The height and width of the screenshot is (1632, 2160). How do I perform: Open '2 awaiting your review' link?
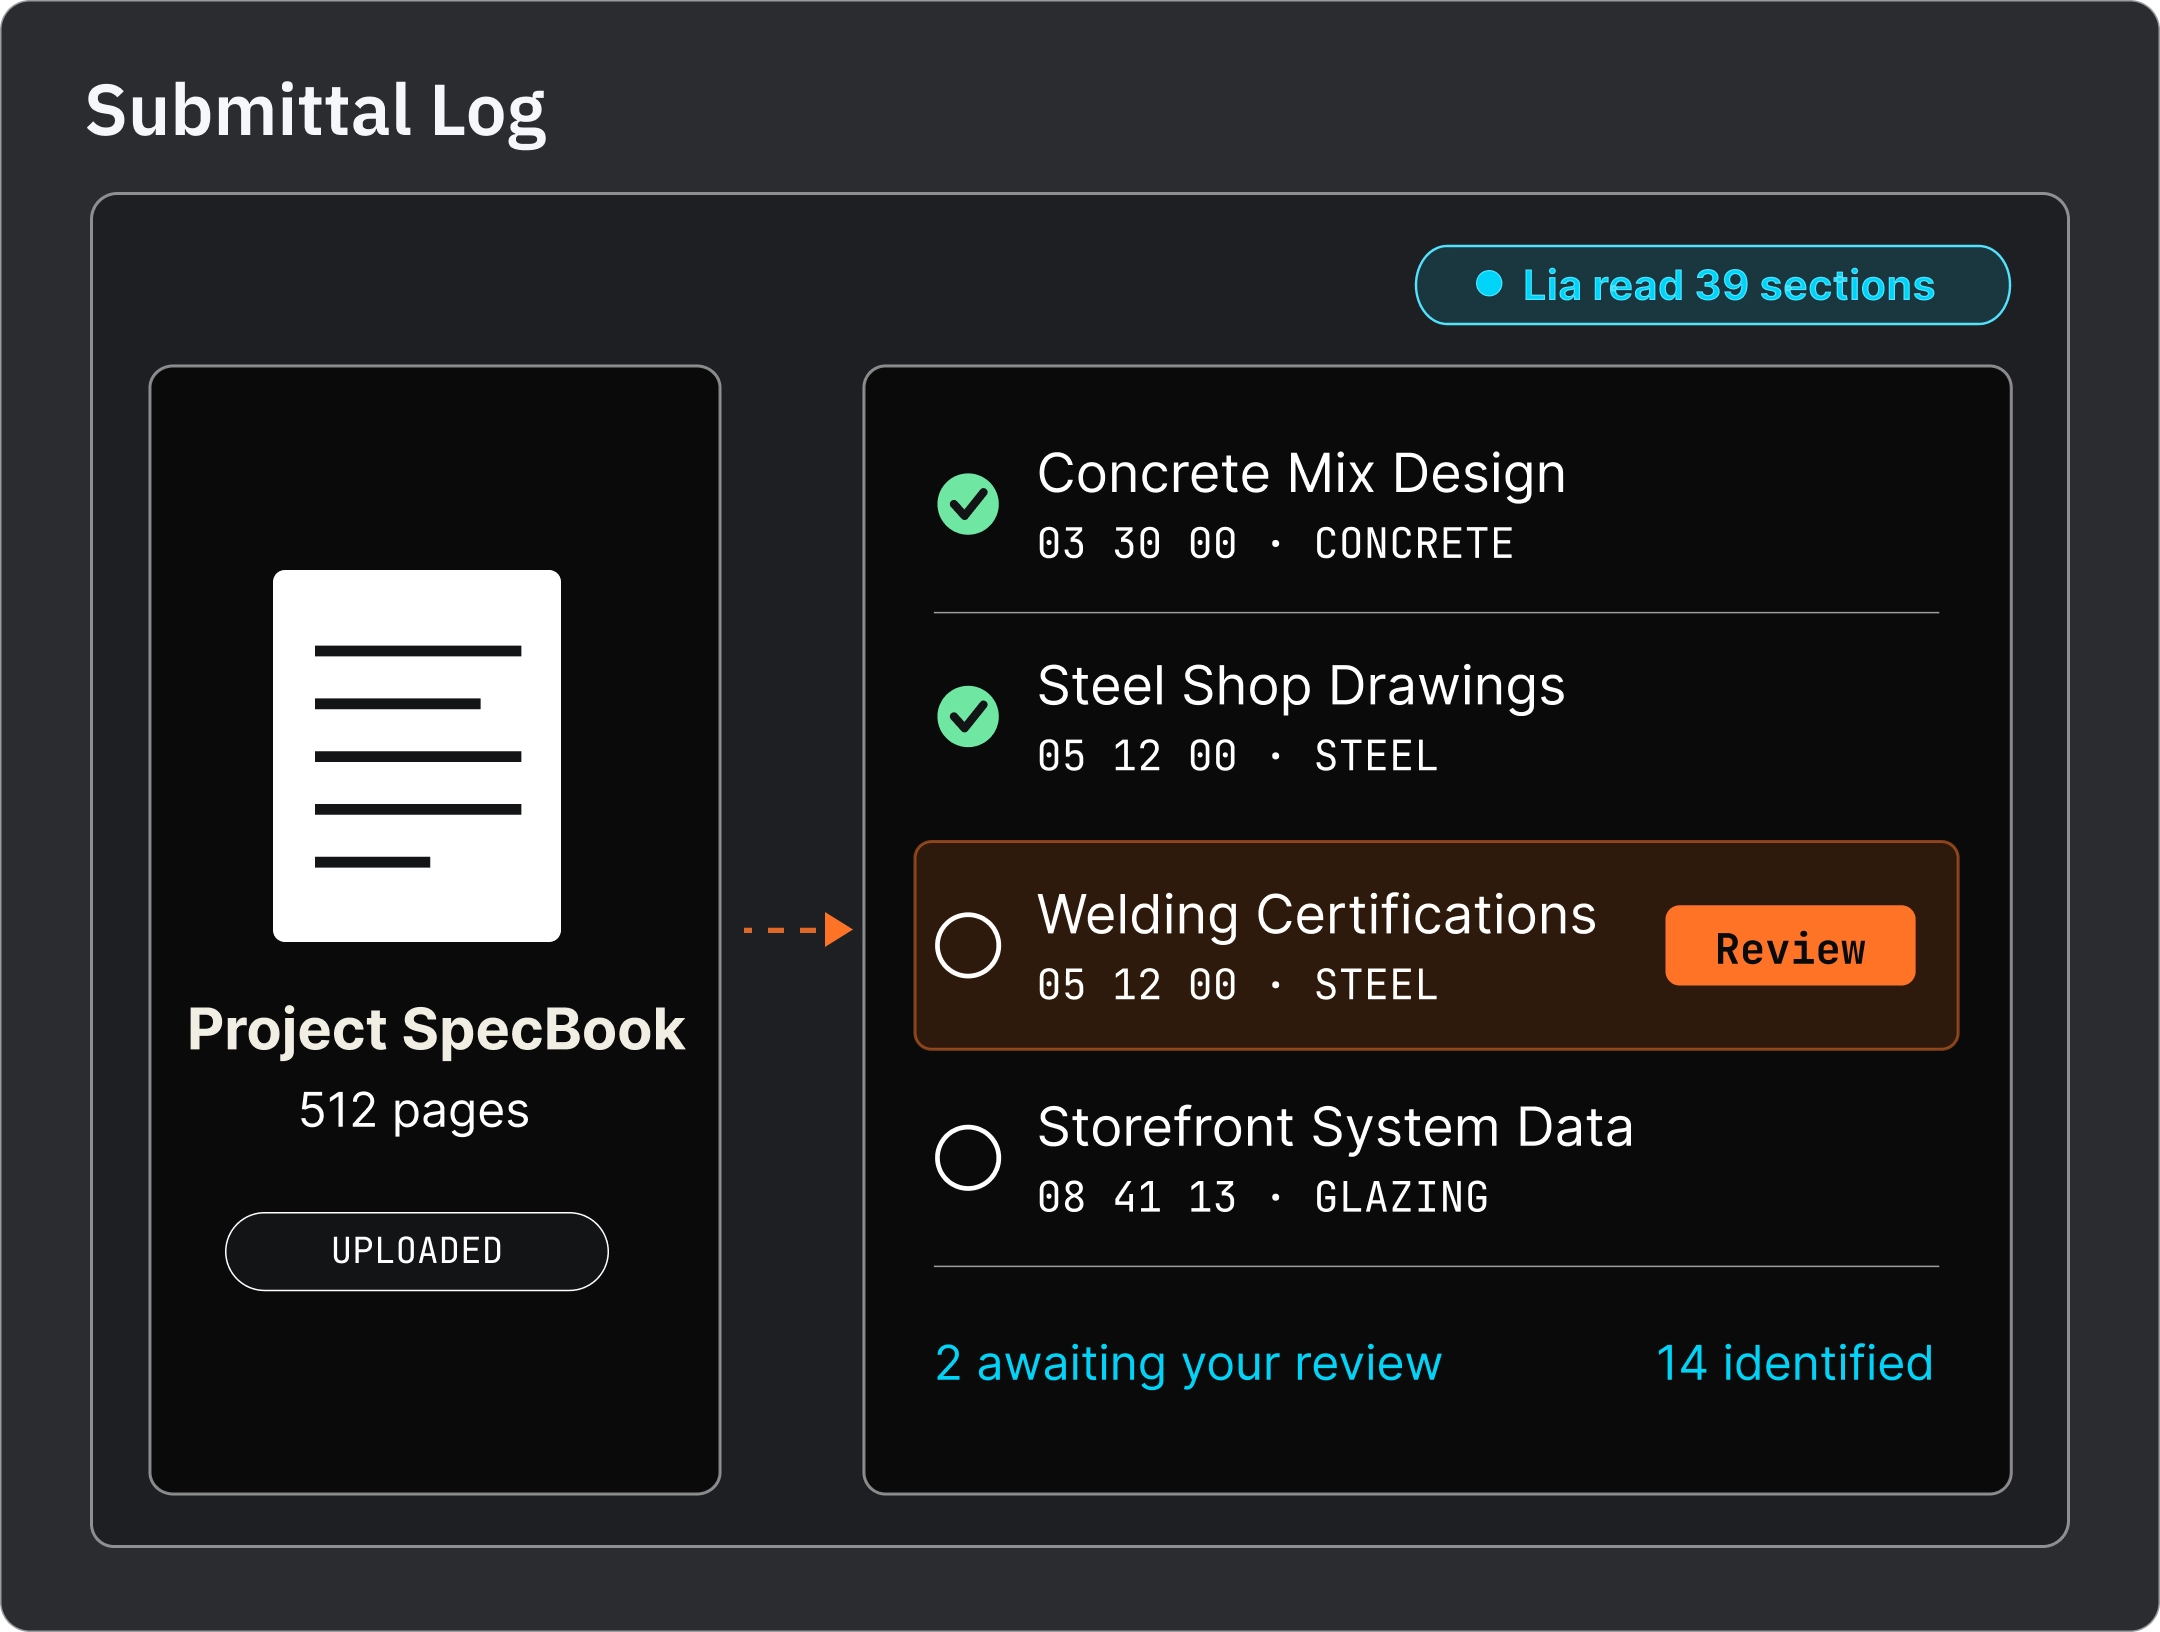(x=1188, y=1364)
